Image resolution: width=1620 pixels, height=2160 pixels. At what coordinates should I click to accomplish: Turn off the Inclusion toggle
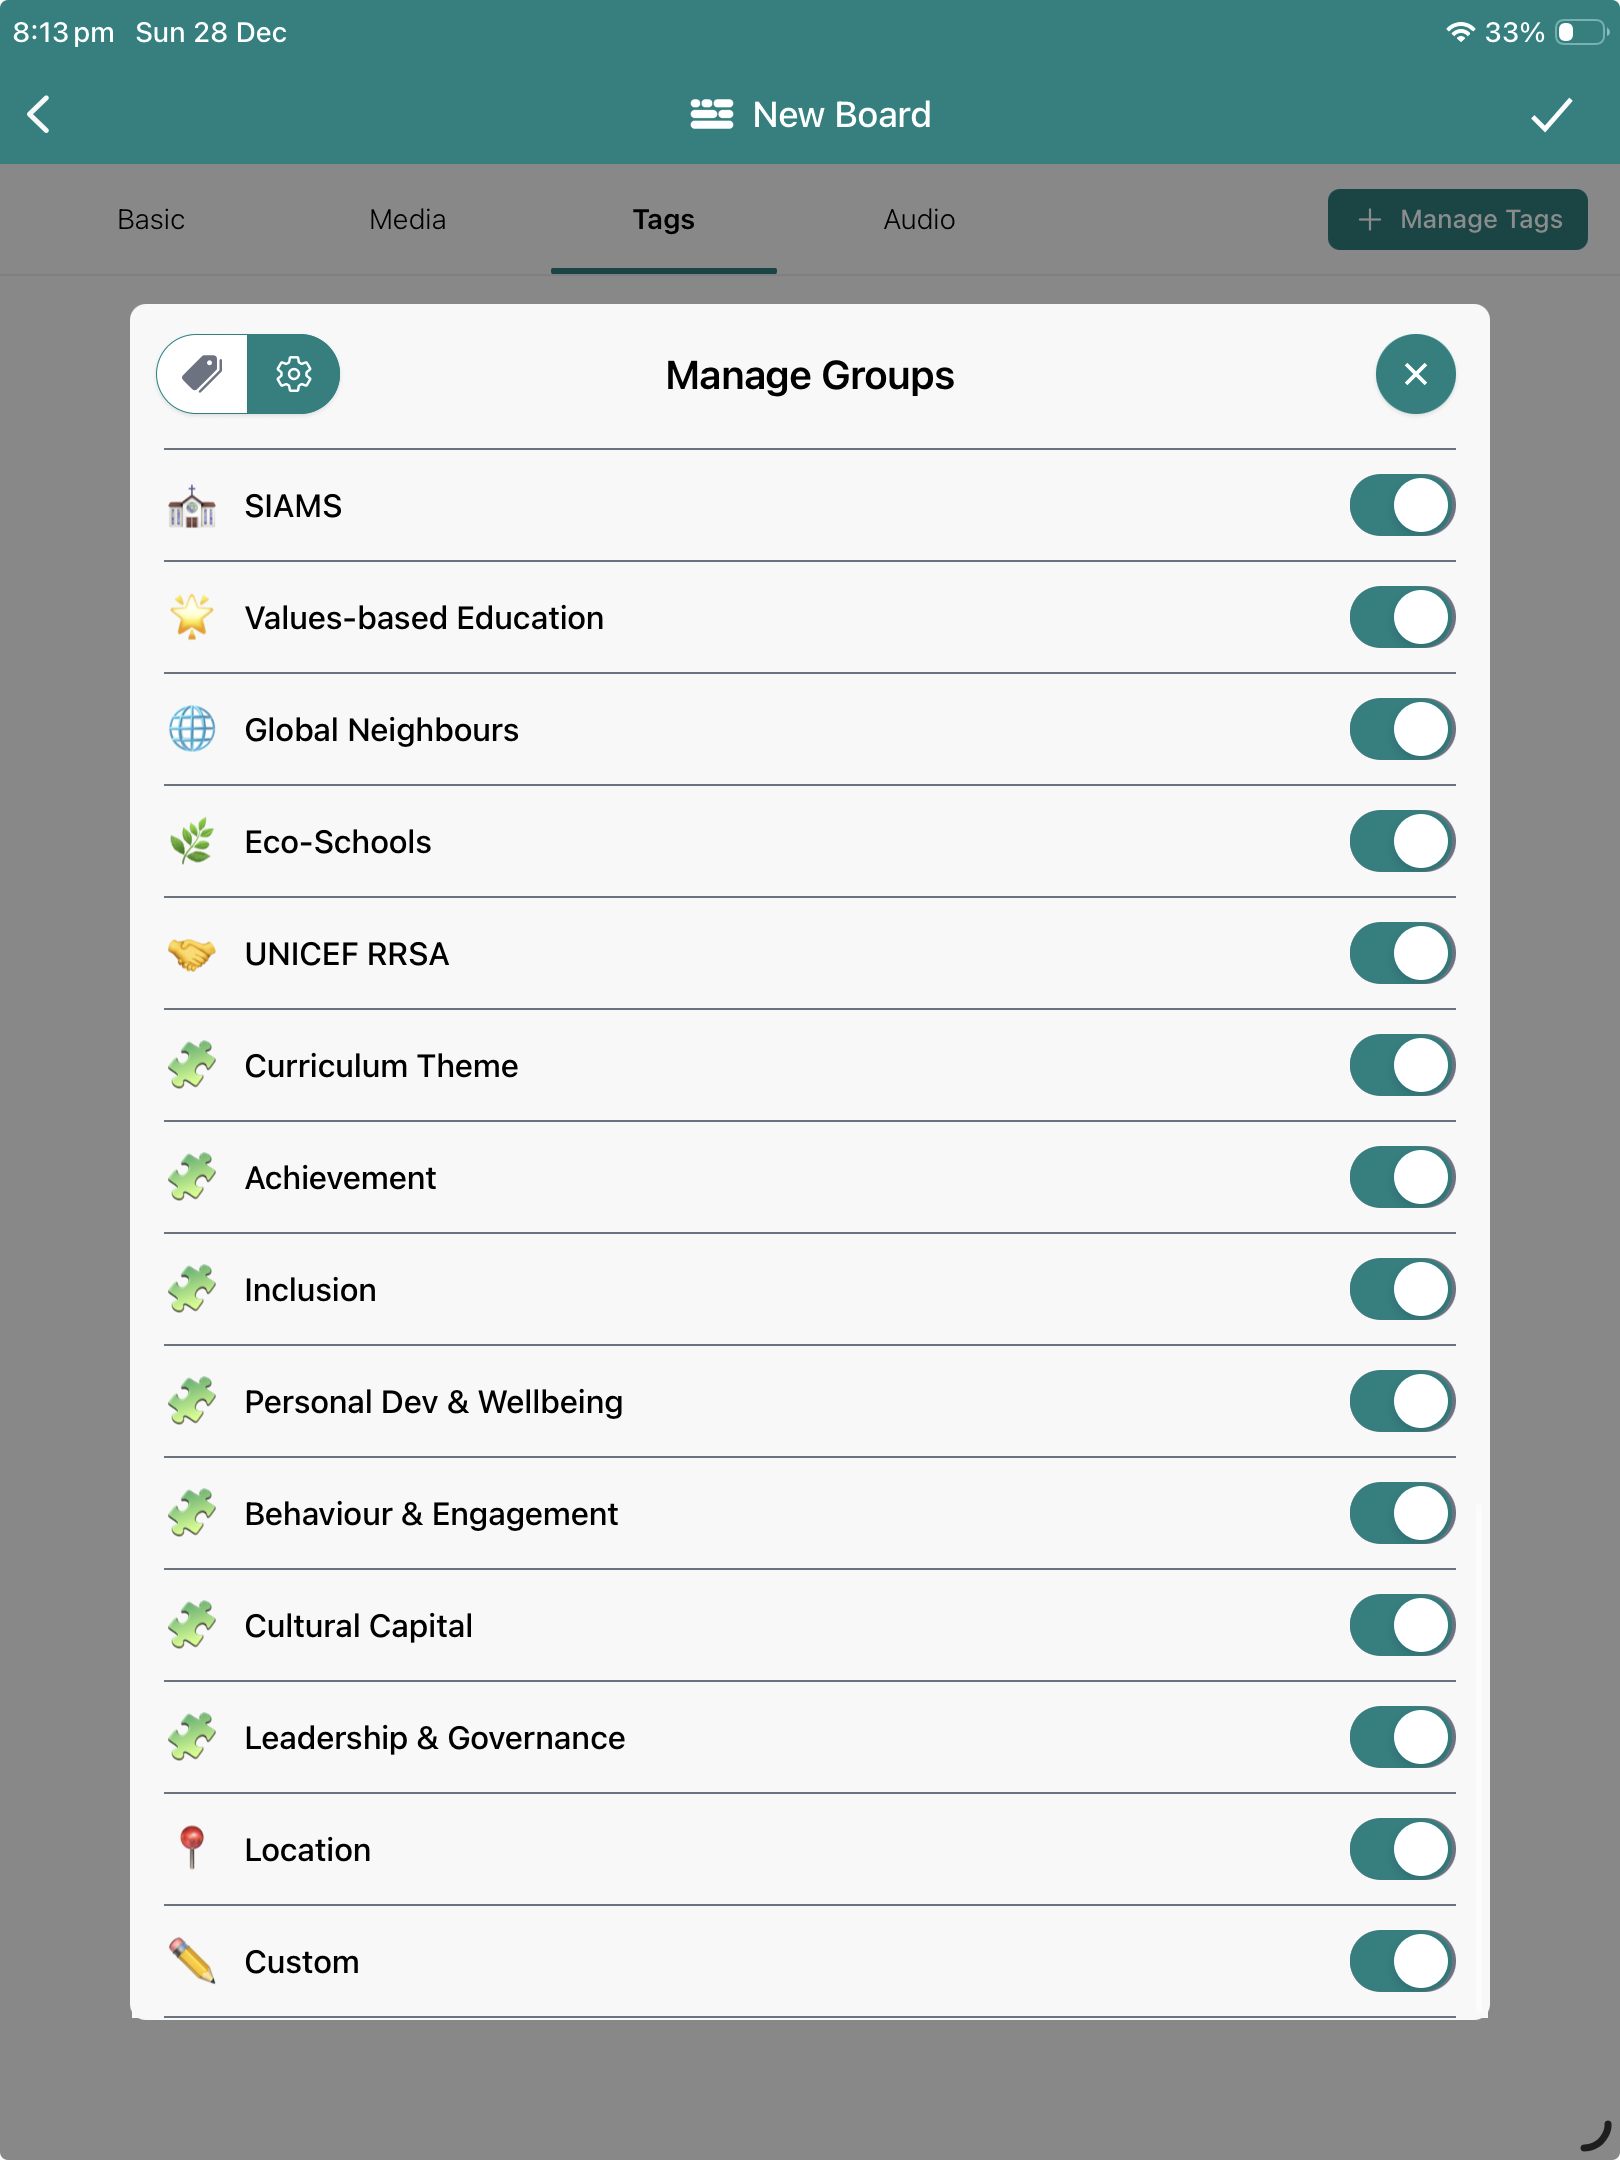[x=1401, y=1289]
